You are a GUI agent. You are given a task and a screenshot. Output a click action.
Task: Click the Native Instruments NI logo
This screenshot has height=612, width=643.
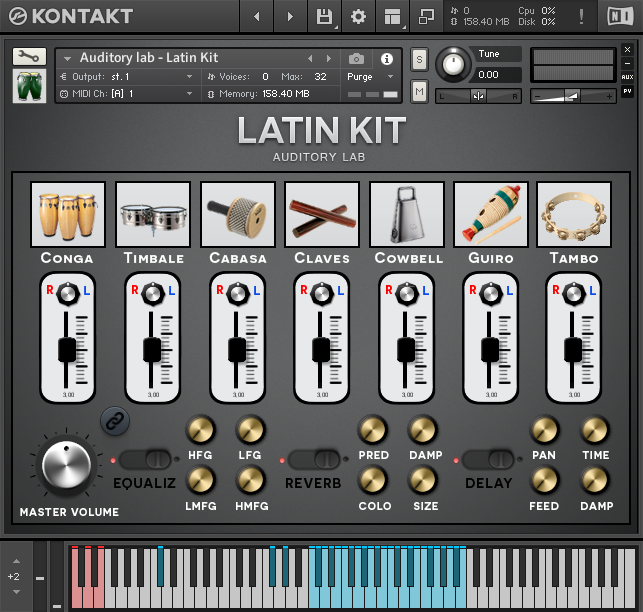620,16
